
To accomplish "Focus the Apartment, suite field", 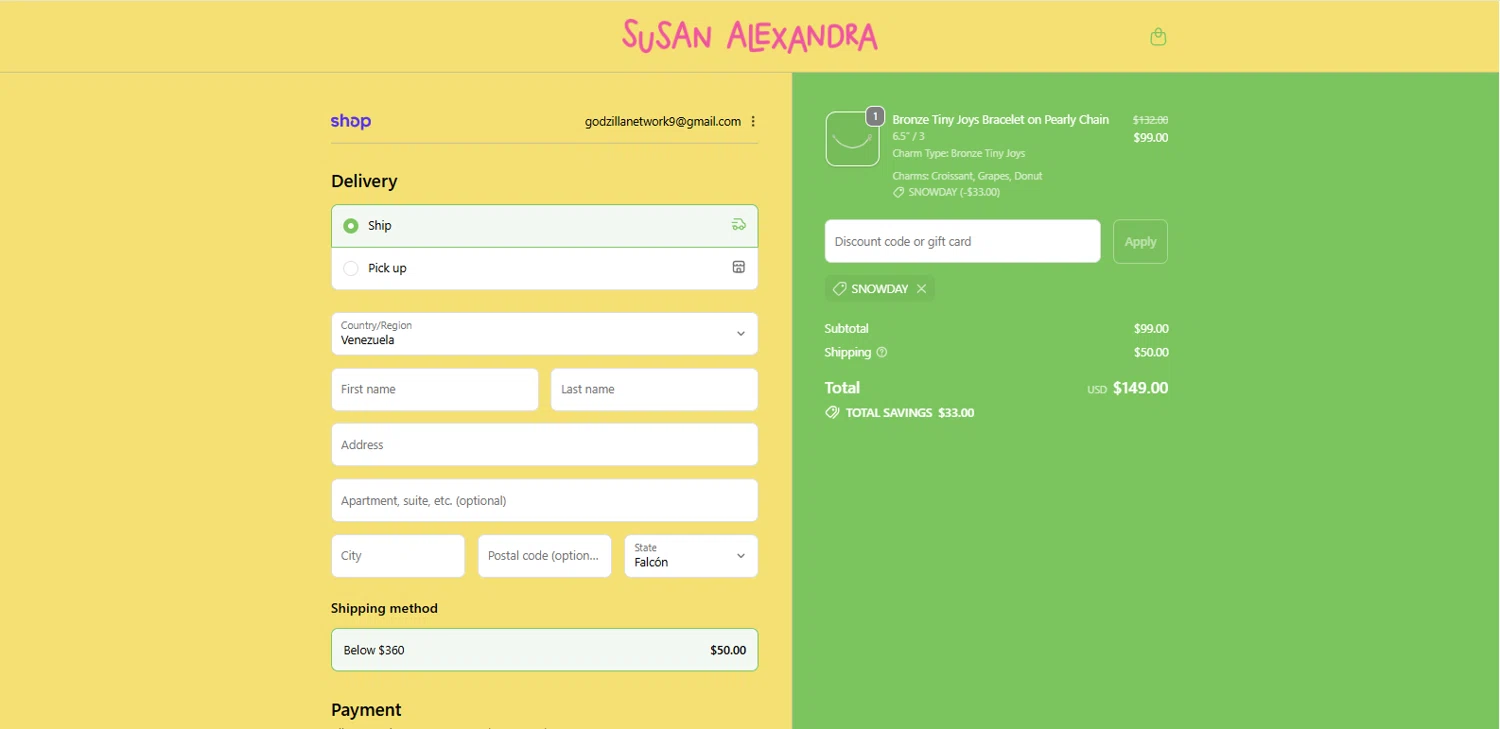I will [545, 500].
